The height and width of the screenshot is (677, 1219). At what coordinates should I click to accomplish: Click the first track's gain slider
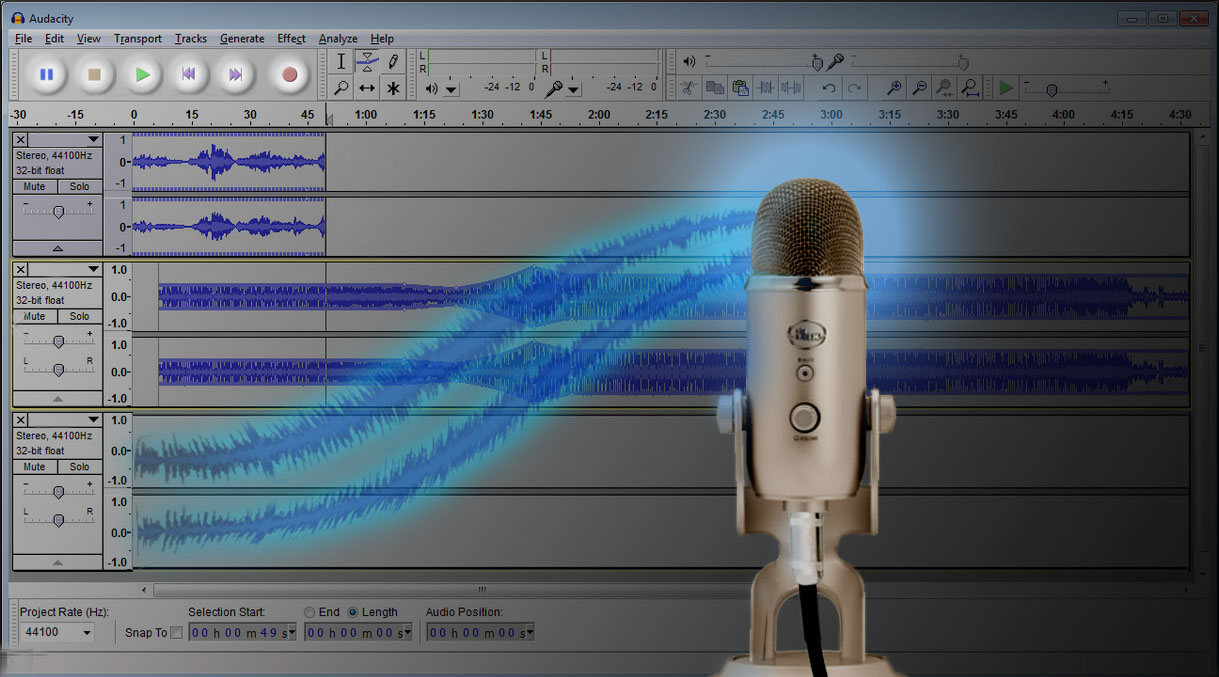pyautogui.click(x=58, y=211)
